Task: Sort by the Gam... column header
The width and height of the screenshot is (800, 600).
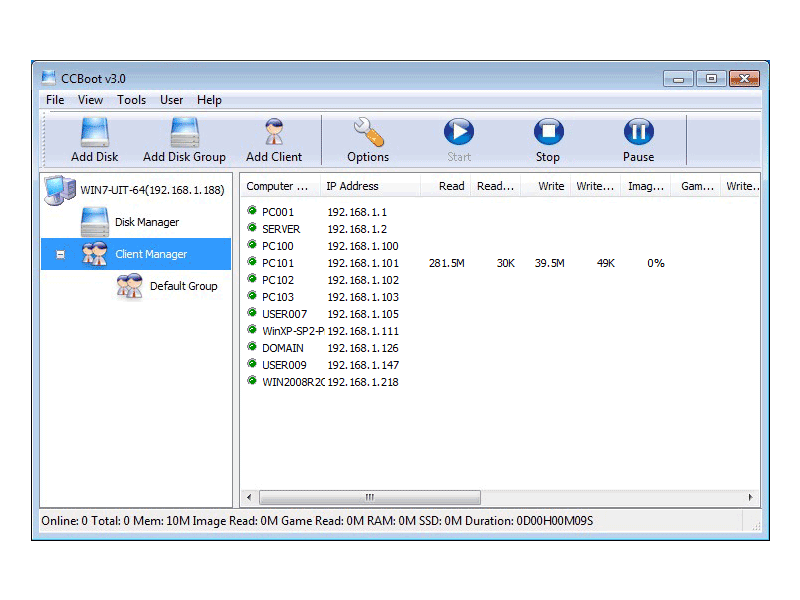Action: 695,186
